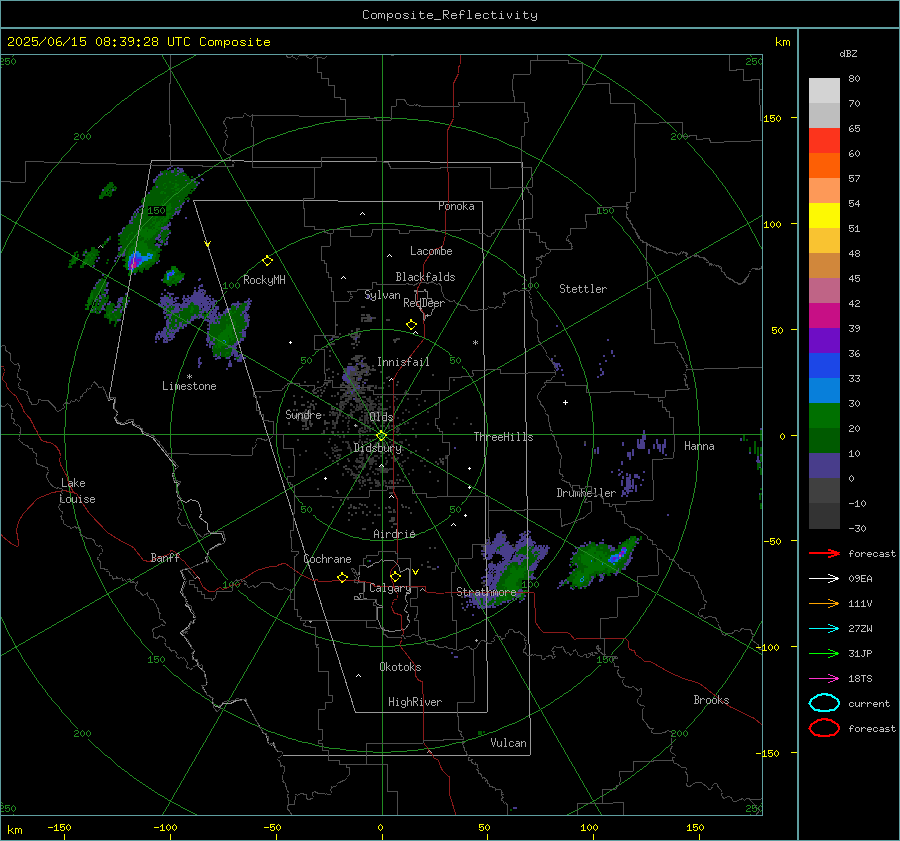
Task: Select the 20 dBZ green legend swatch
Action: (x=824, y=415)
